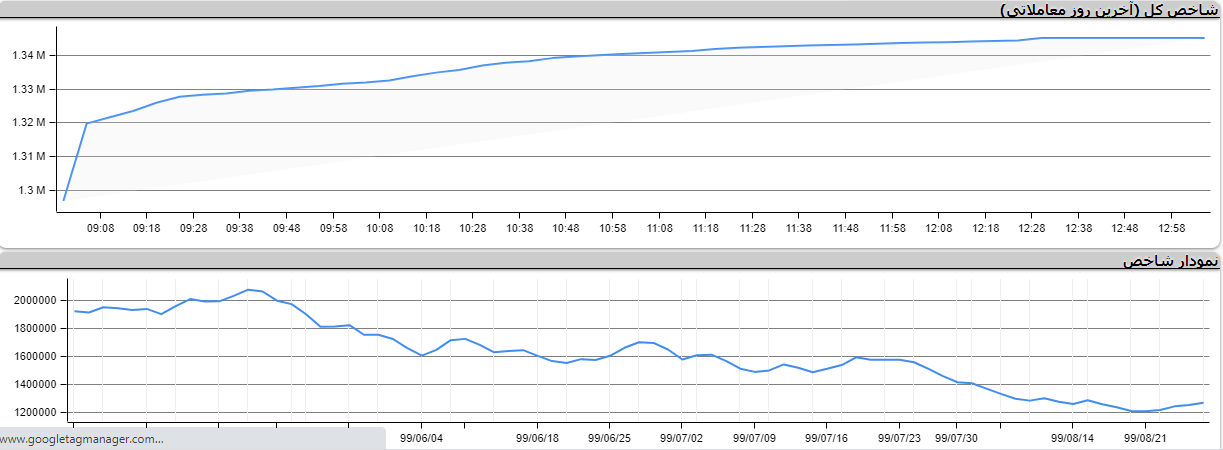The height and width of the screenshot is (450, 1223).
Task: Click the 1200000 y-axis value
Action: 37,412
